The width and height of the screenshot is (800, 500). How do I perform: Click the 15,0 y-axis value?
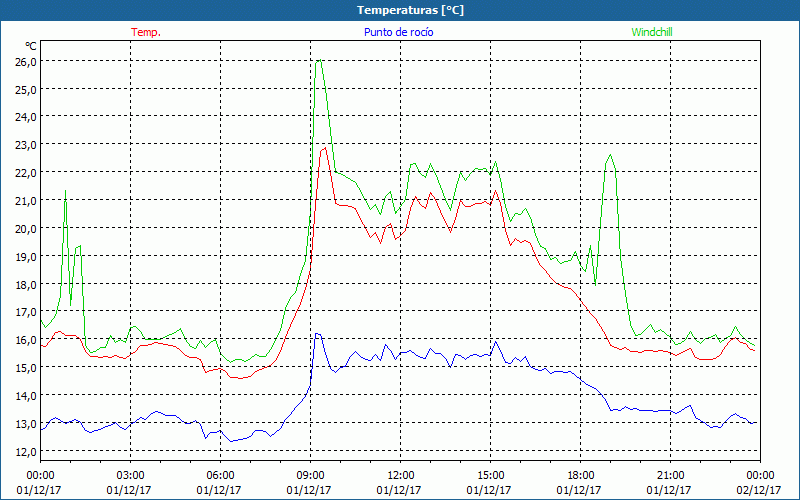(x=26, y=367)
